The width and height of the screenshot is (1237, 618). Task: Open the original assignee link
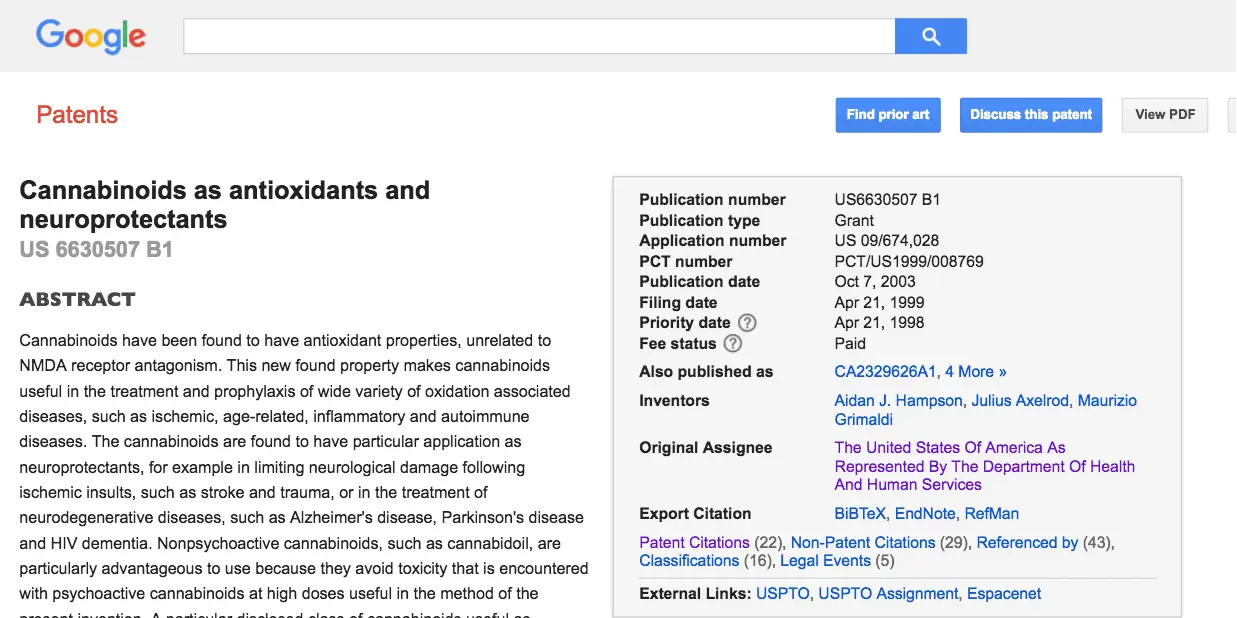(x=984, y=466)
